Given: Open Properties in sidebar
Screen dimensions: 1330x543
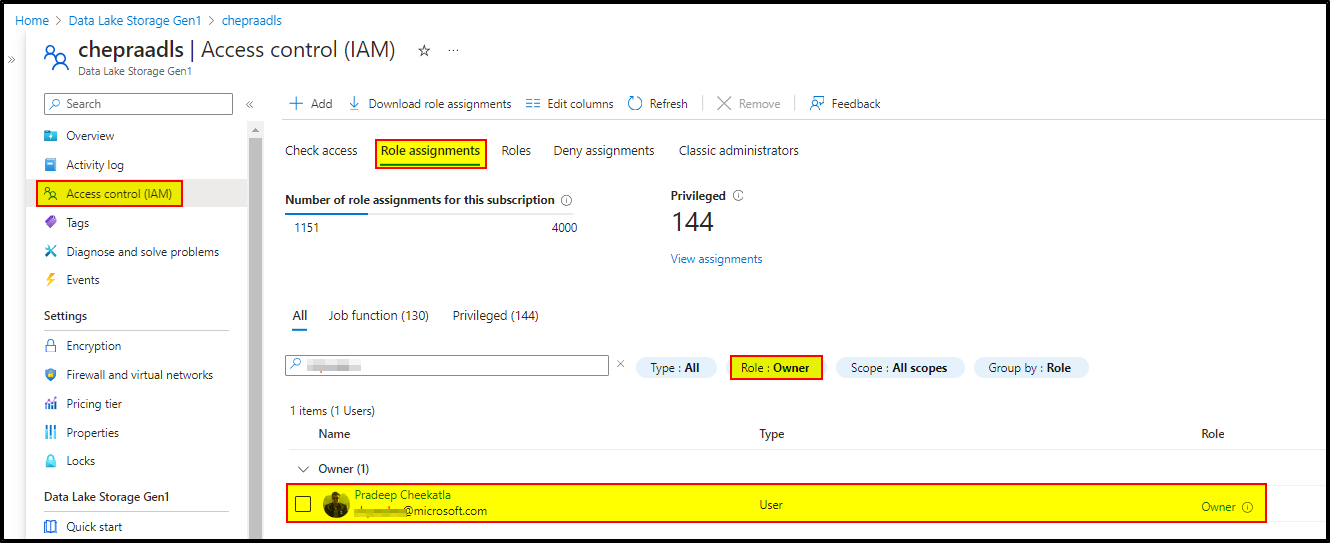Looking at the screenshot, I should (93, 433).
